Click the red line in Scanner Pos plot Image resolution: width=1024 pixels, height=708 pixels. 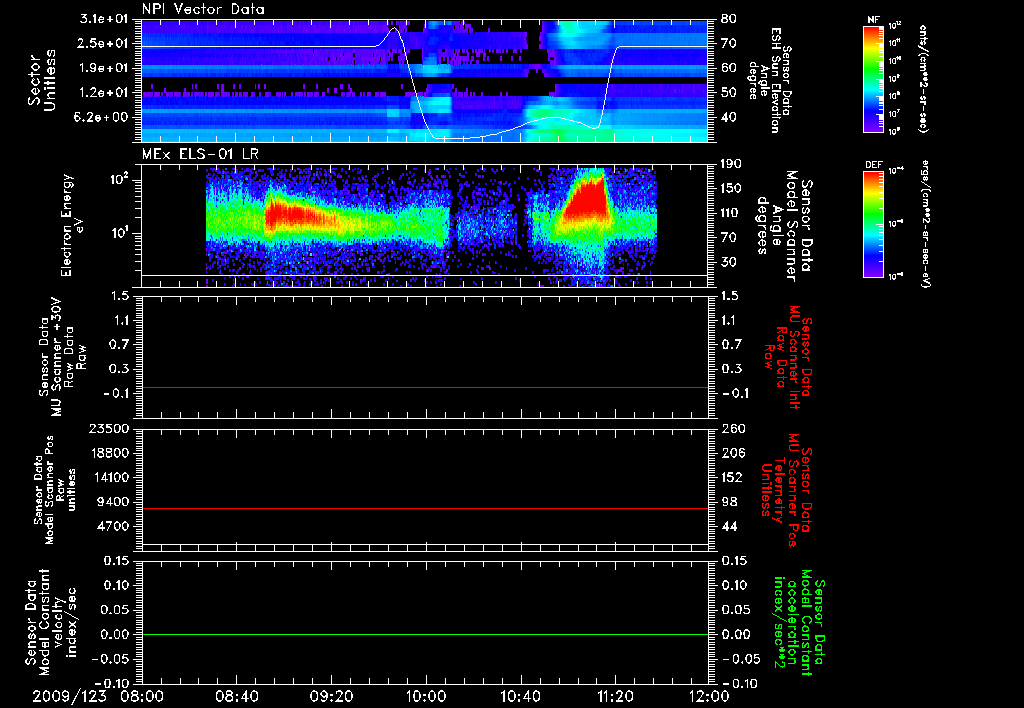tap(424, 508)
